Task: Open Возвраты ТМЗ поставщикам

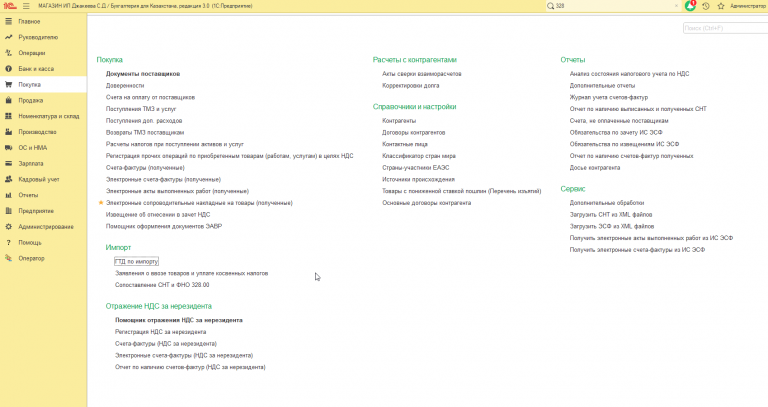Action: (x=145, y=132)
